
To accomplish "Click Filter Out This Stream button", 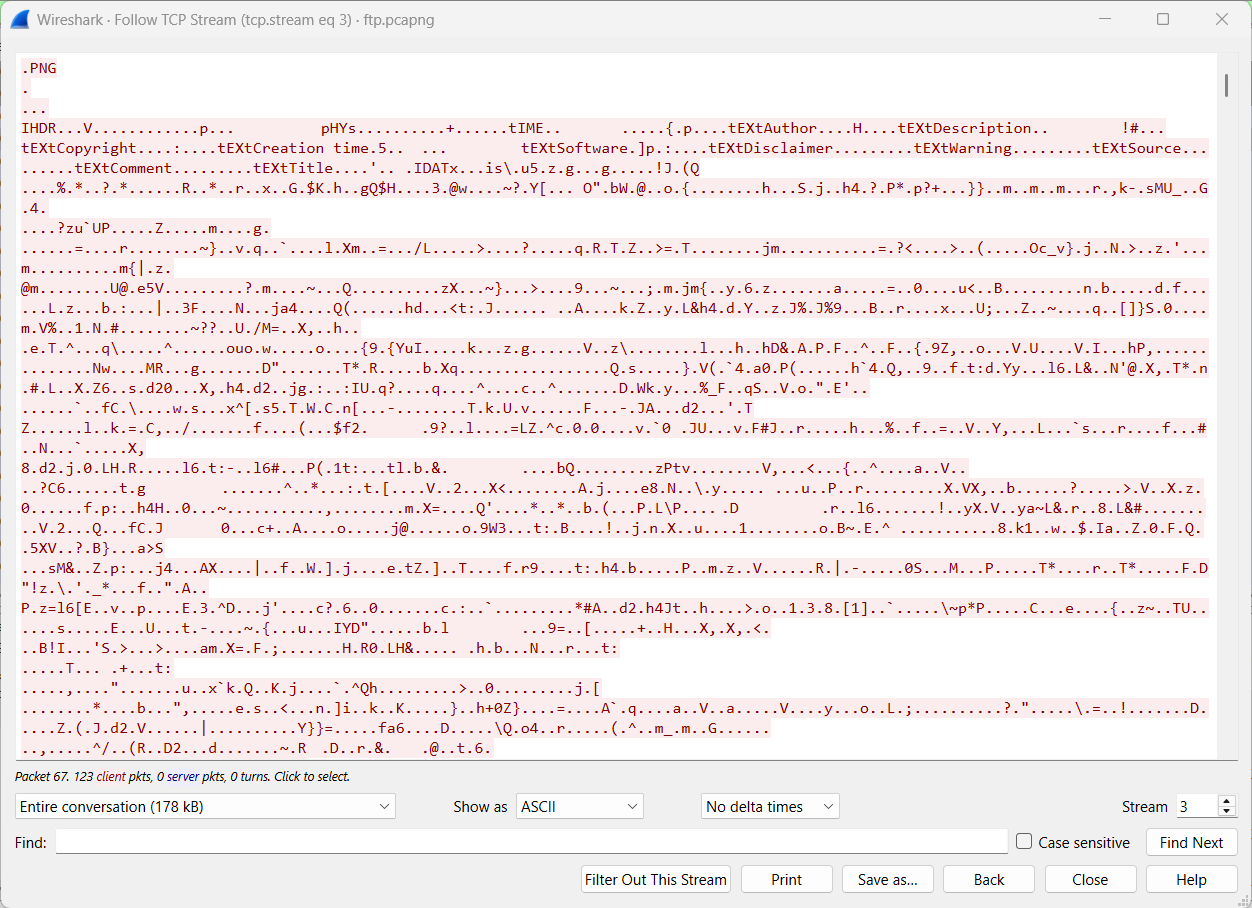I will tap(655, 880).
